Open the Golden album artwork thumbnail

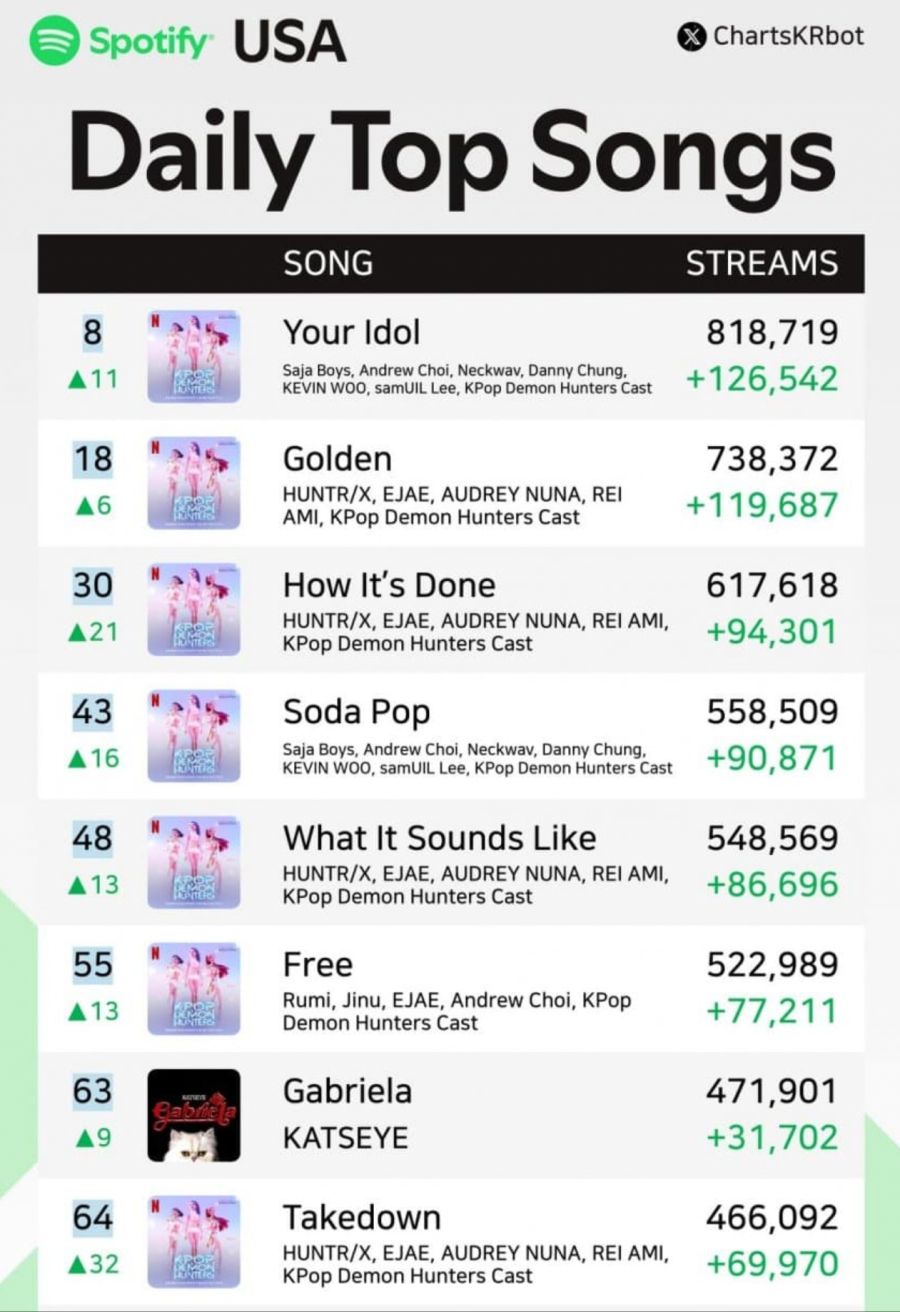pyautogui.click(x=194, y=482)
